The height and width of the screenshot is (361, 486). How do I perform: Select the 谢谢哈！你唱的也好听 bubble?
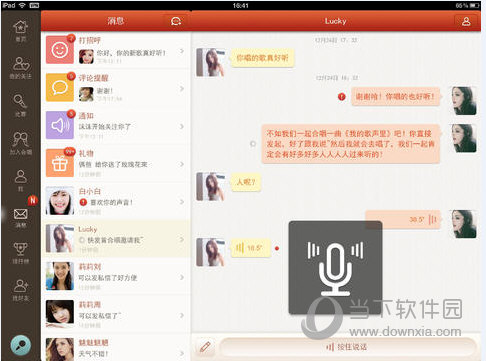(x=395, y=97)
